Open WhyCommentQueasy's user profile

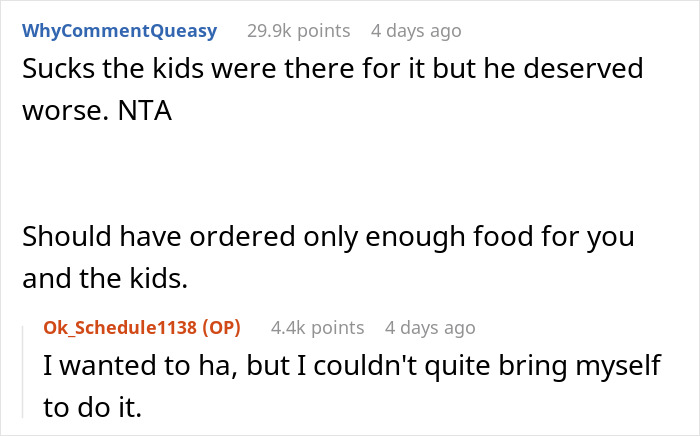[120, 31]
